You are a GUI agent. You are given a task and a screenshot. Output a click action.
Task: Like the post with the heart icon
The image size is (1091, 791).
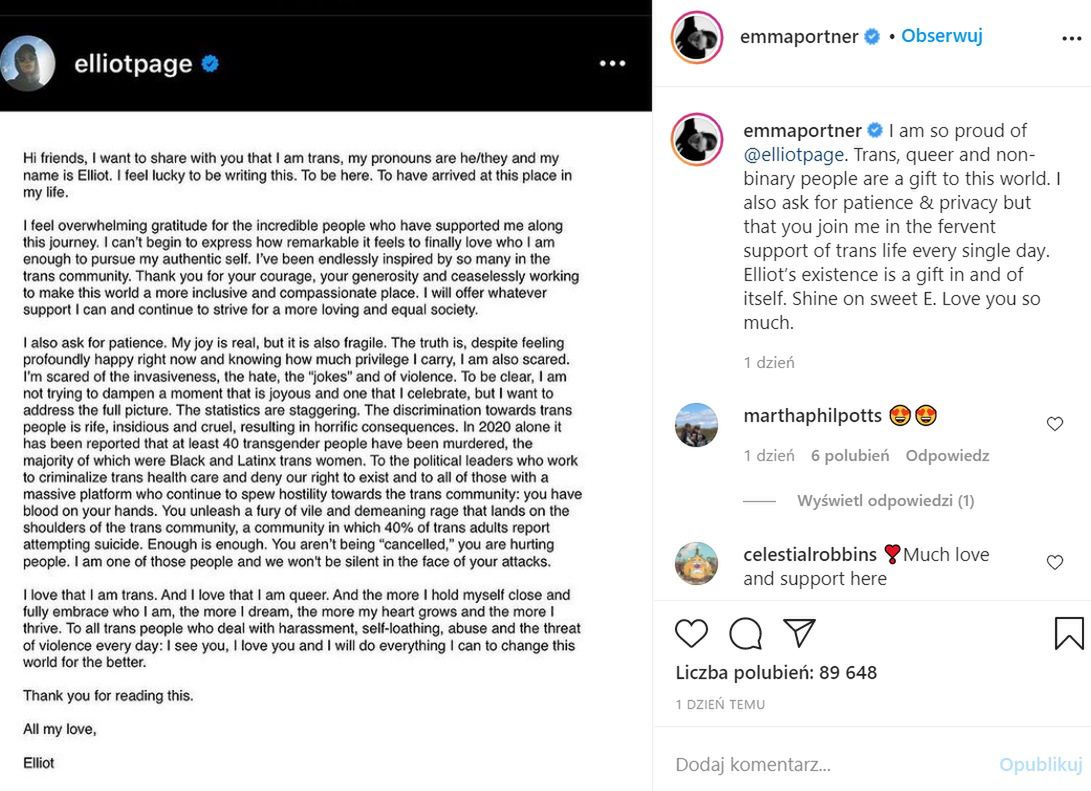click(691, 633)
